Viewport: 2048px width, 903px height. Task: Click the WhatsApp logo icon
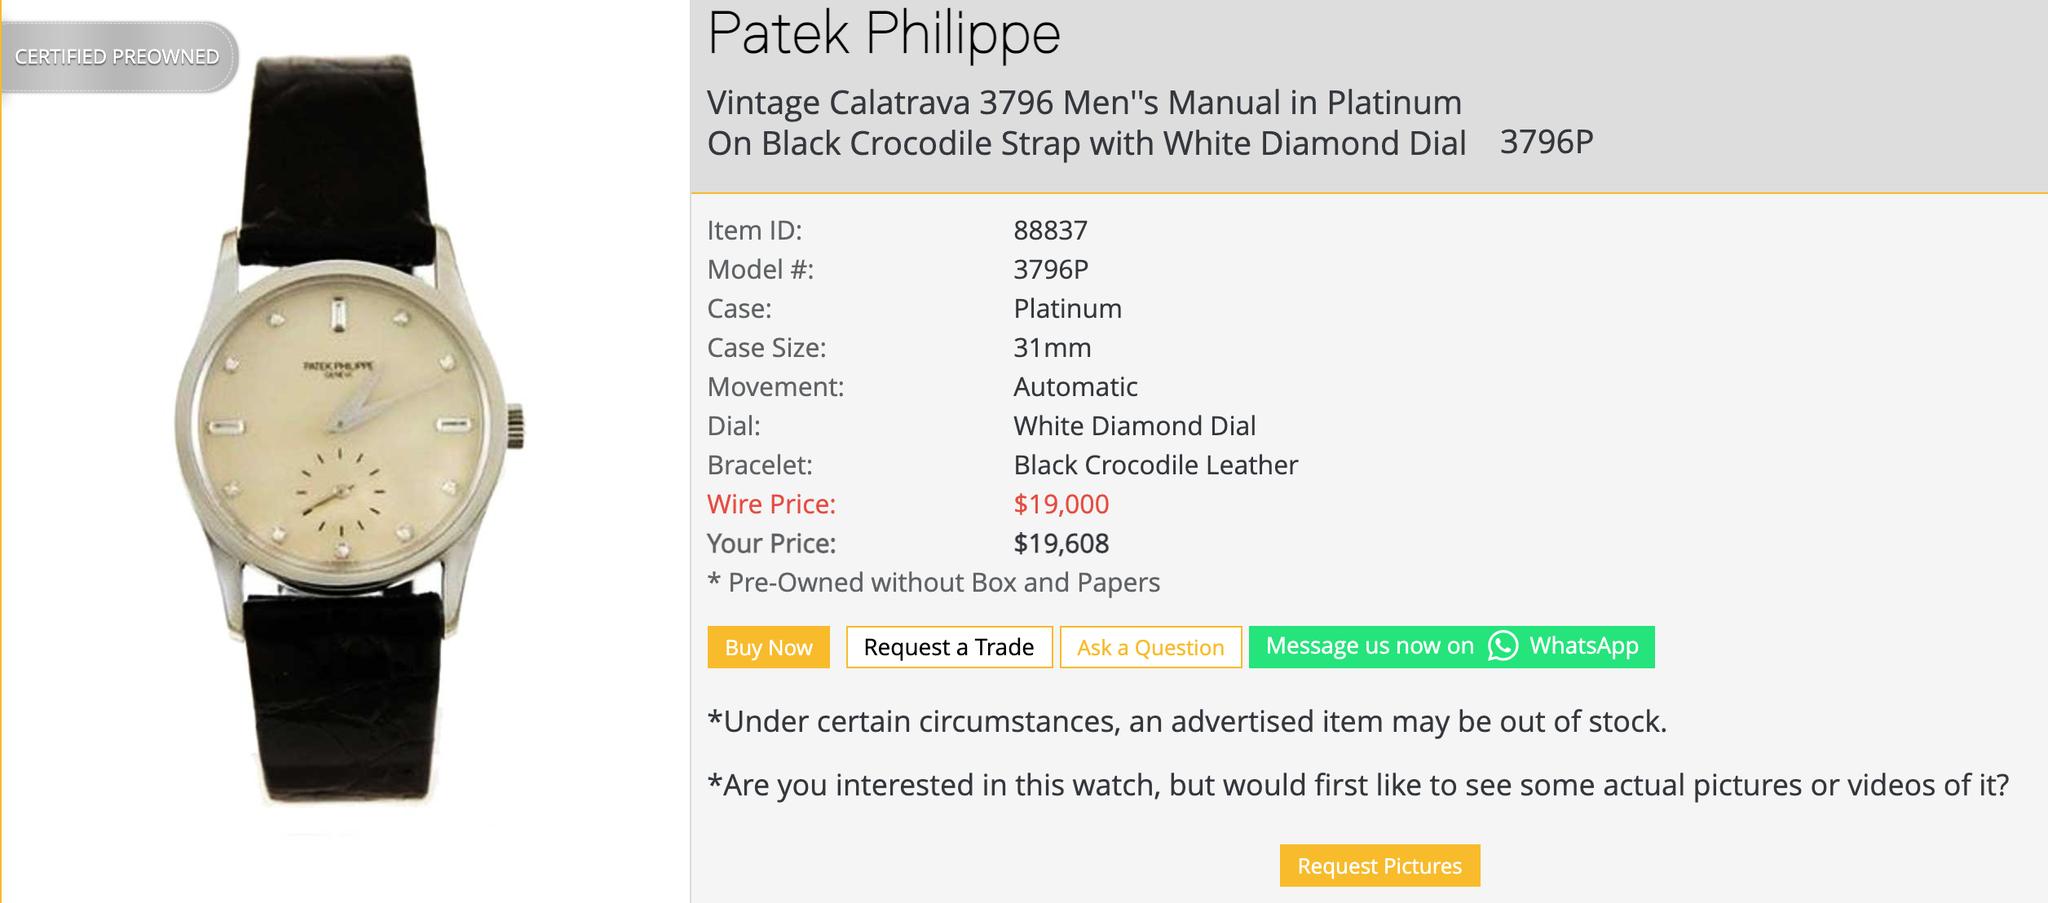[x=1502, y=646]
